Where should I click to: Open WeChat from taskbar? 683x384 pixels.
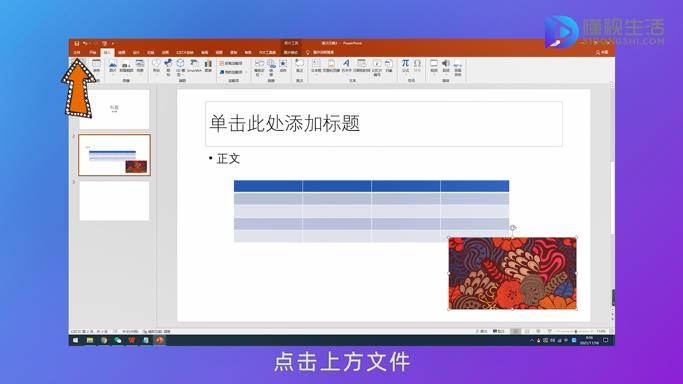[x=118, y=340]
